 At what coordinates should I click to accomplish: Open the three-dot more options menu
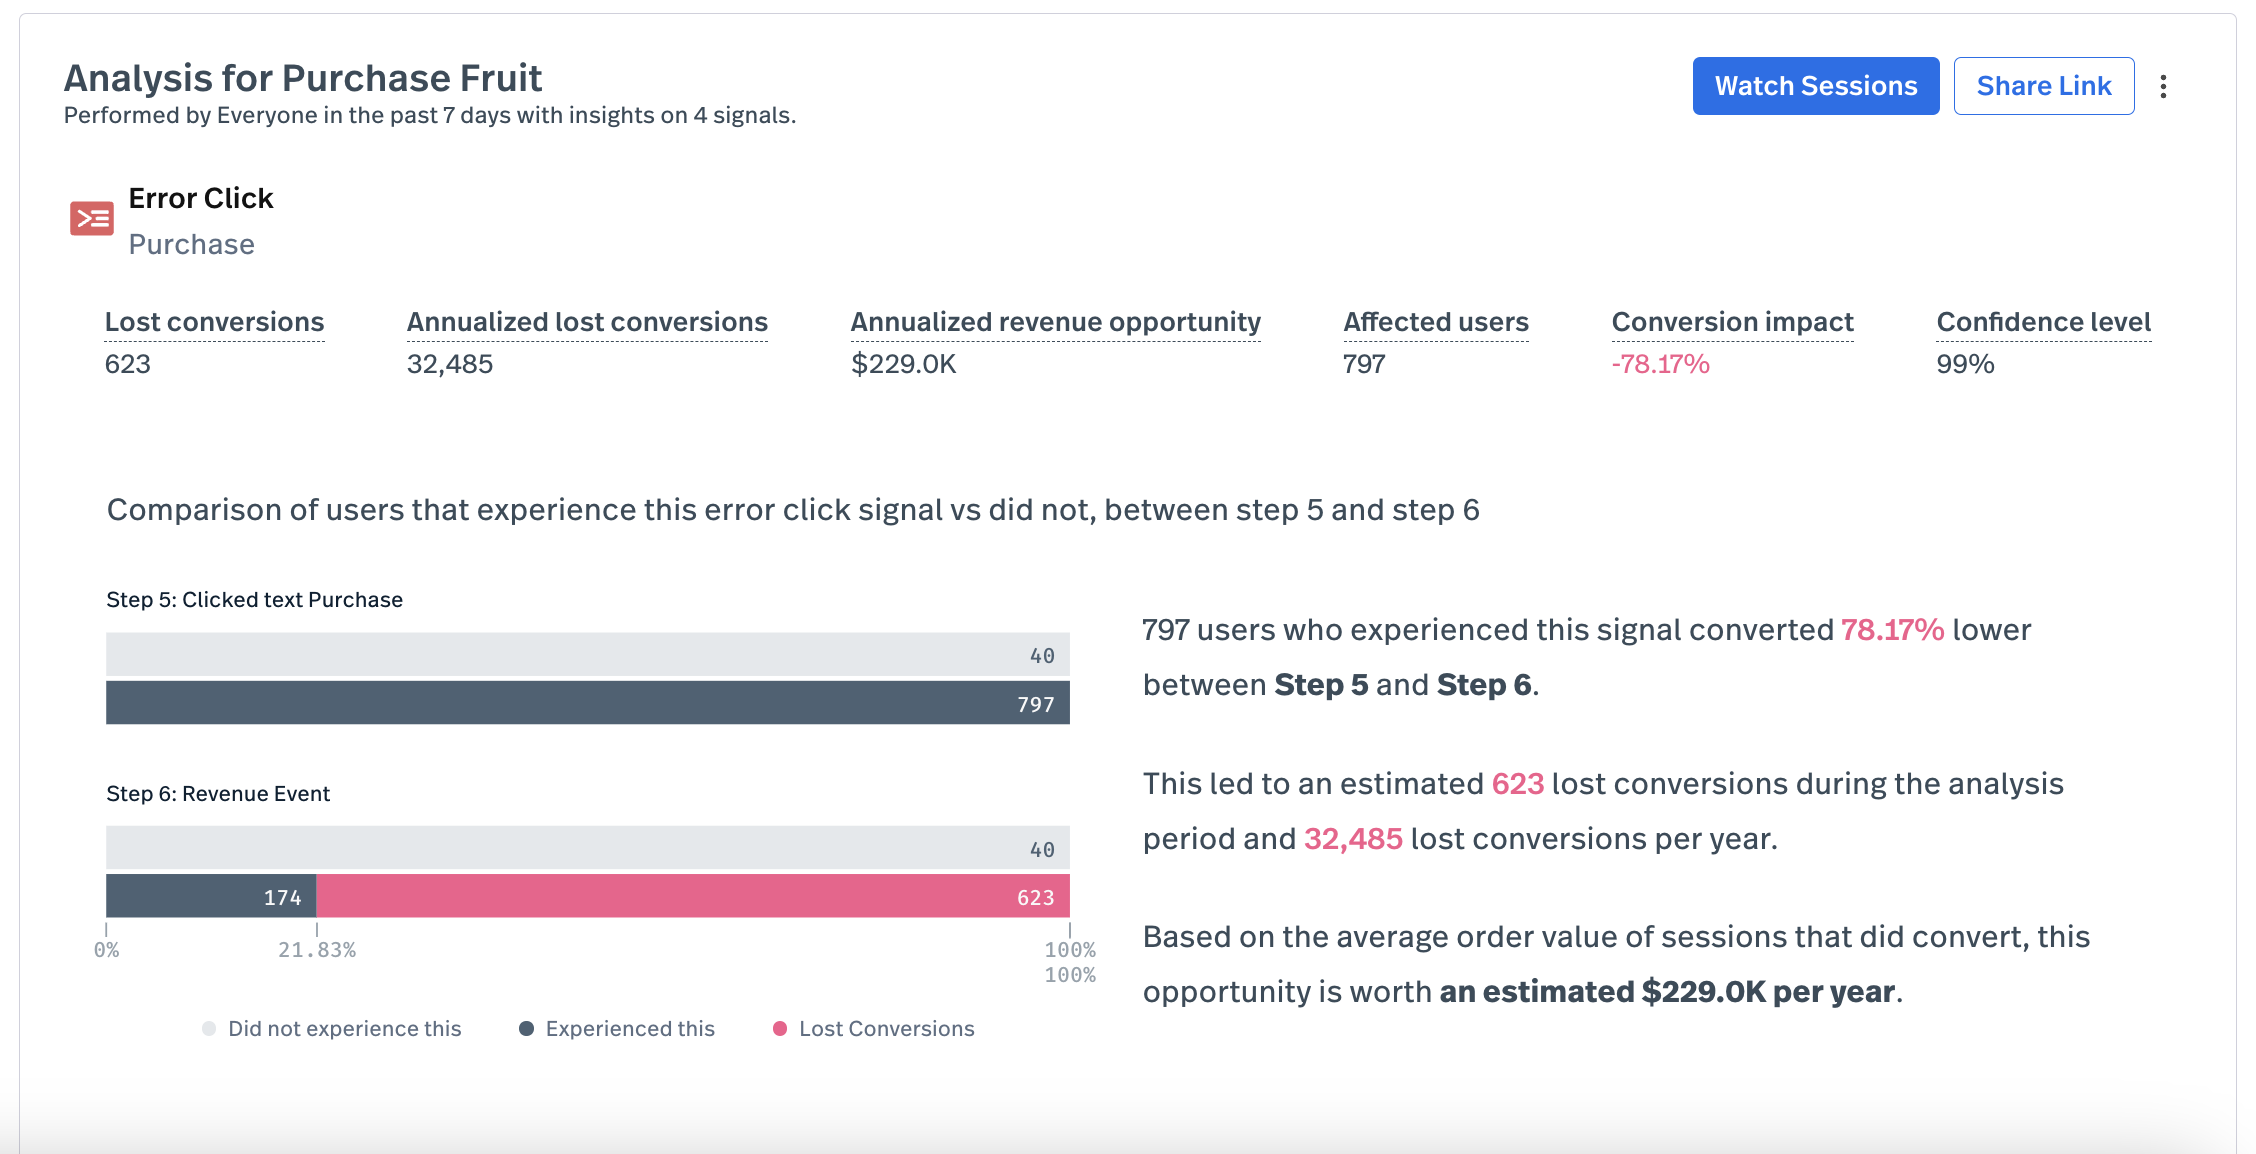(2163, 87)
